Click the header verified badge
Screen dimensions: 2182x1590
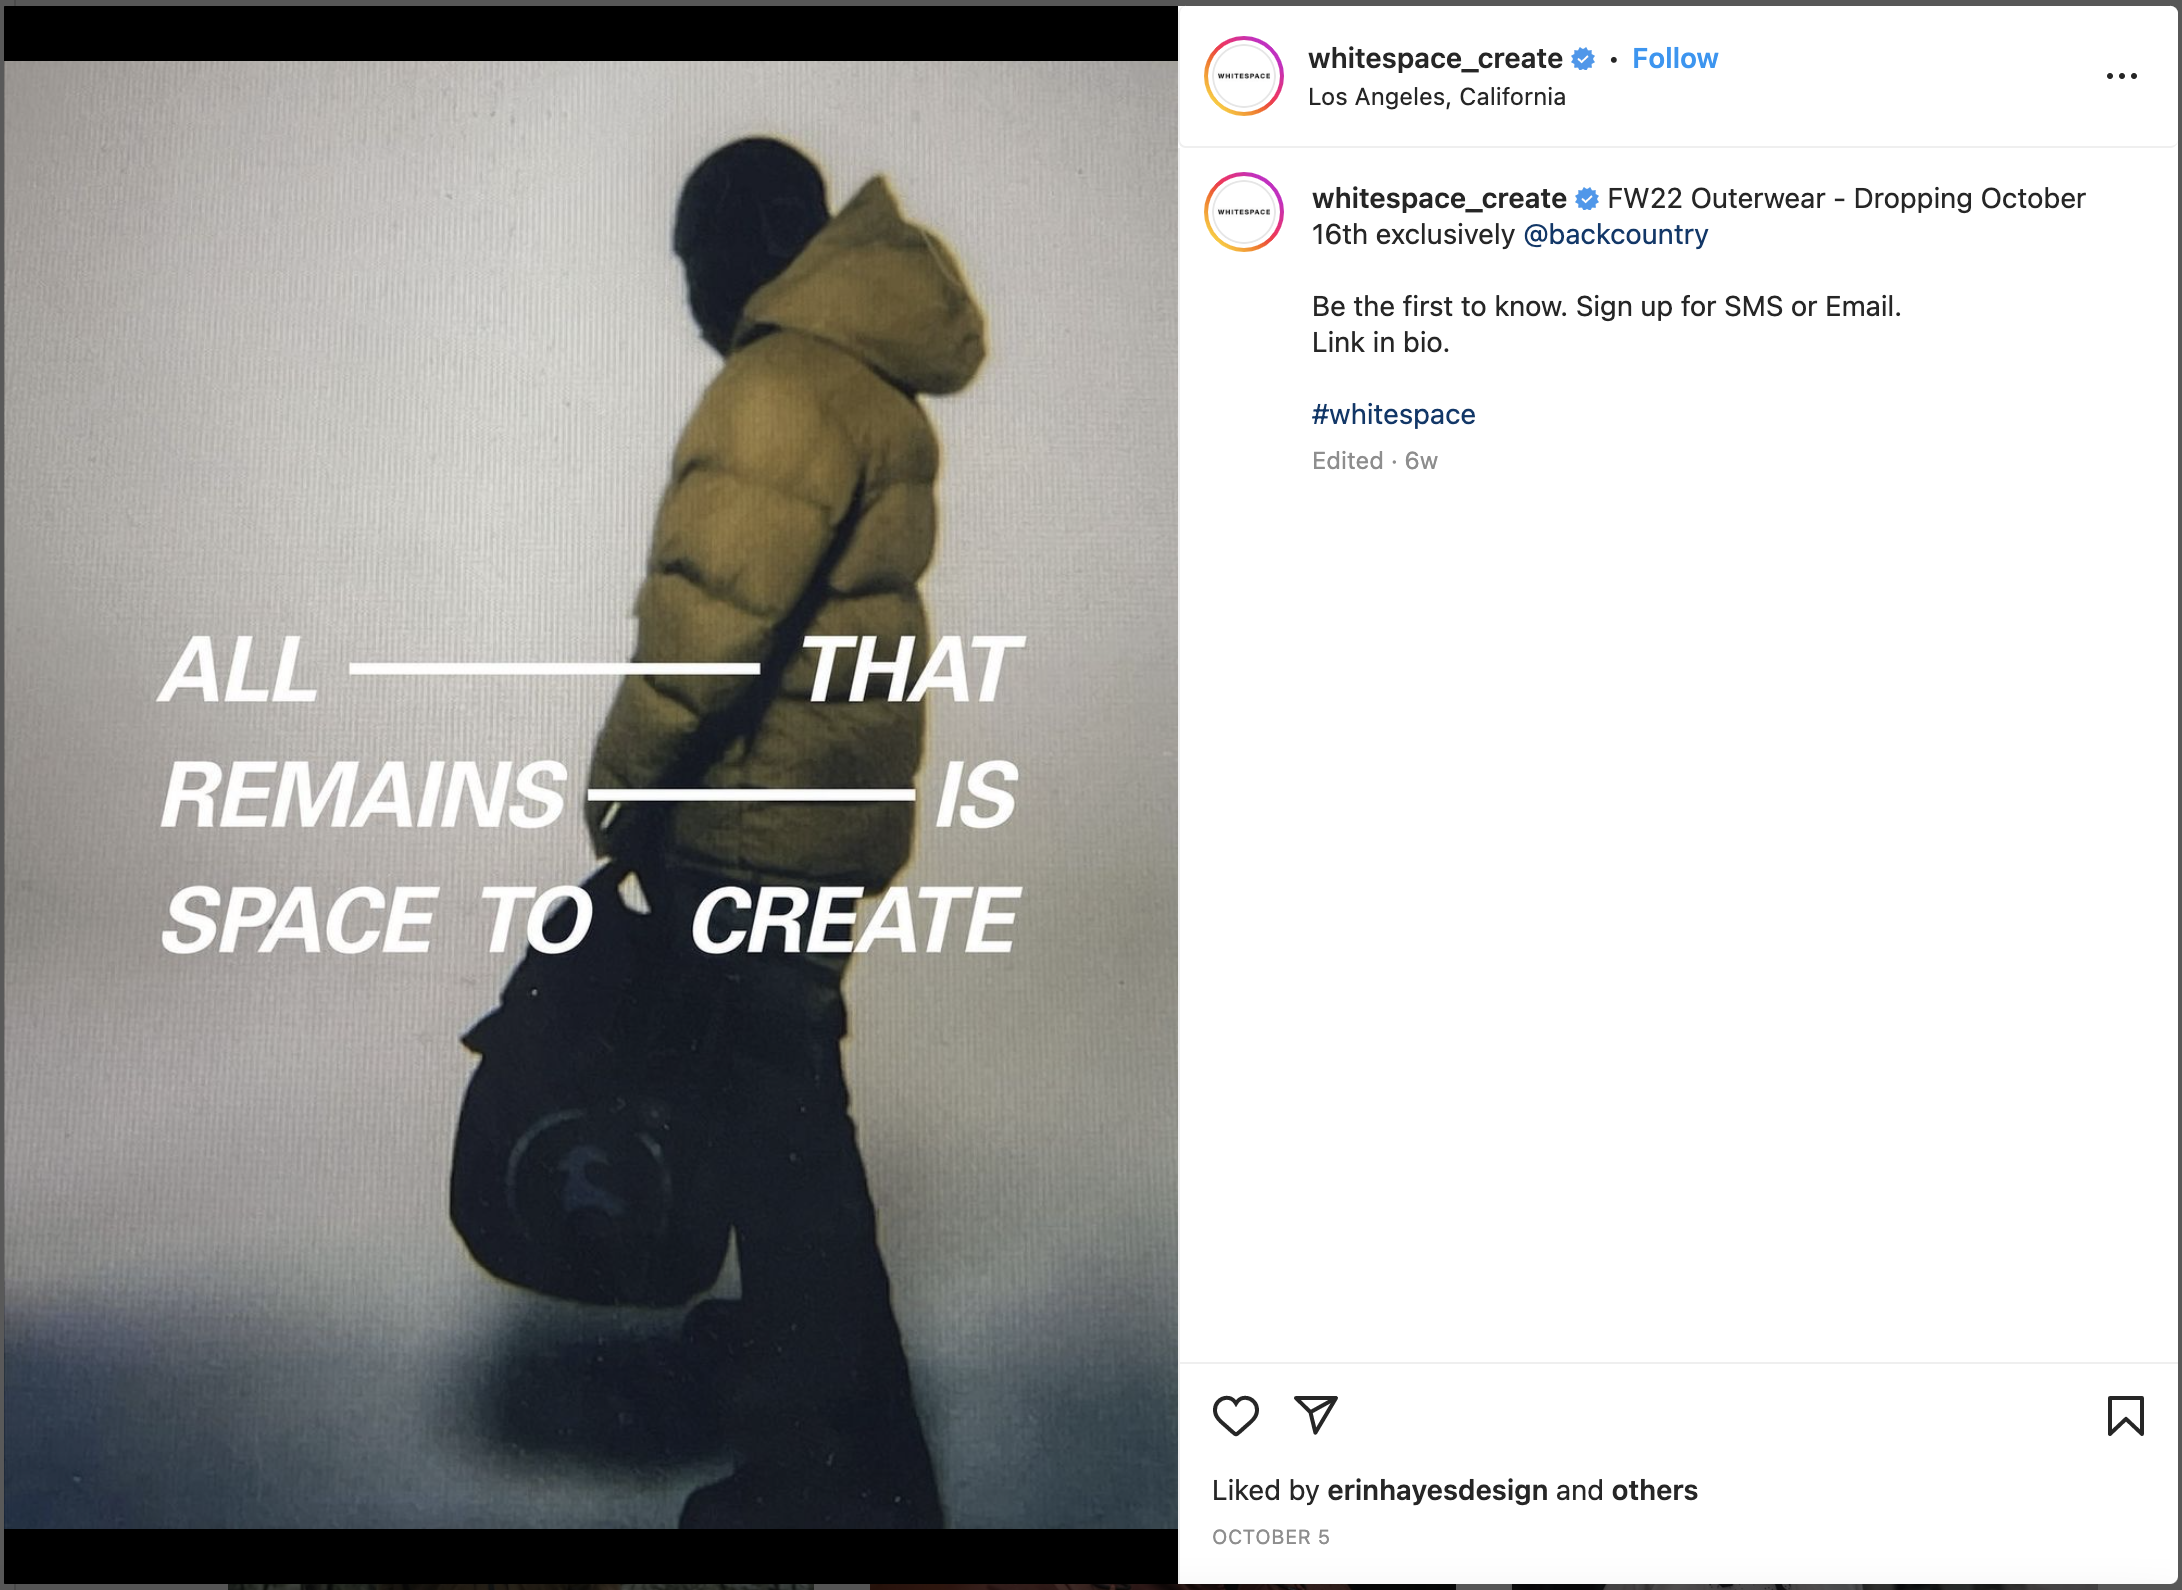click(1583, 59)
